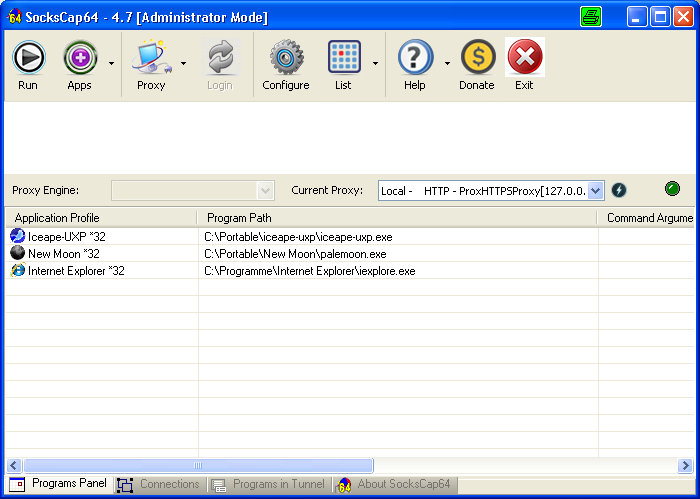
Task: Click the green status indicator light
Action: click(x=672, y=189)
